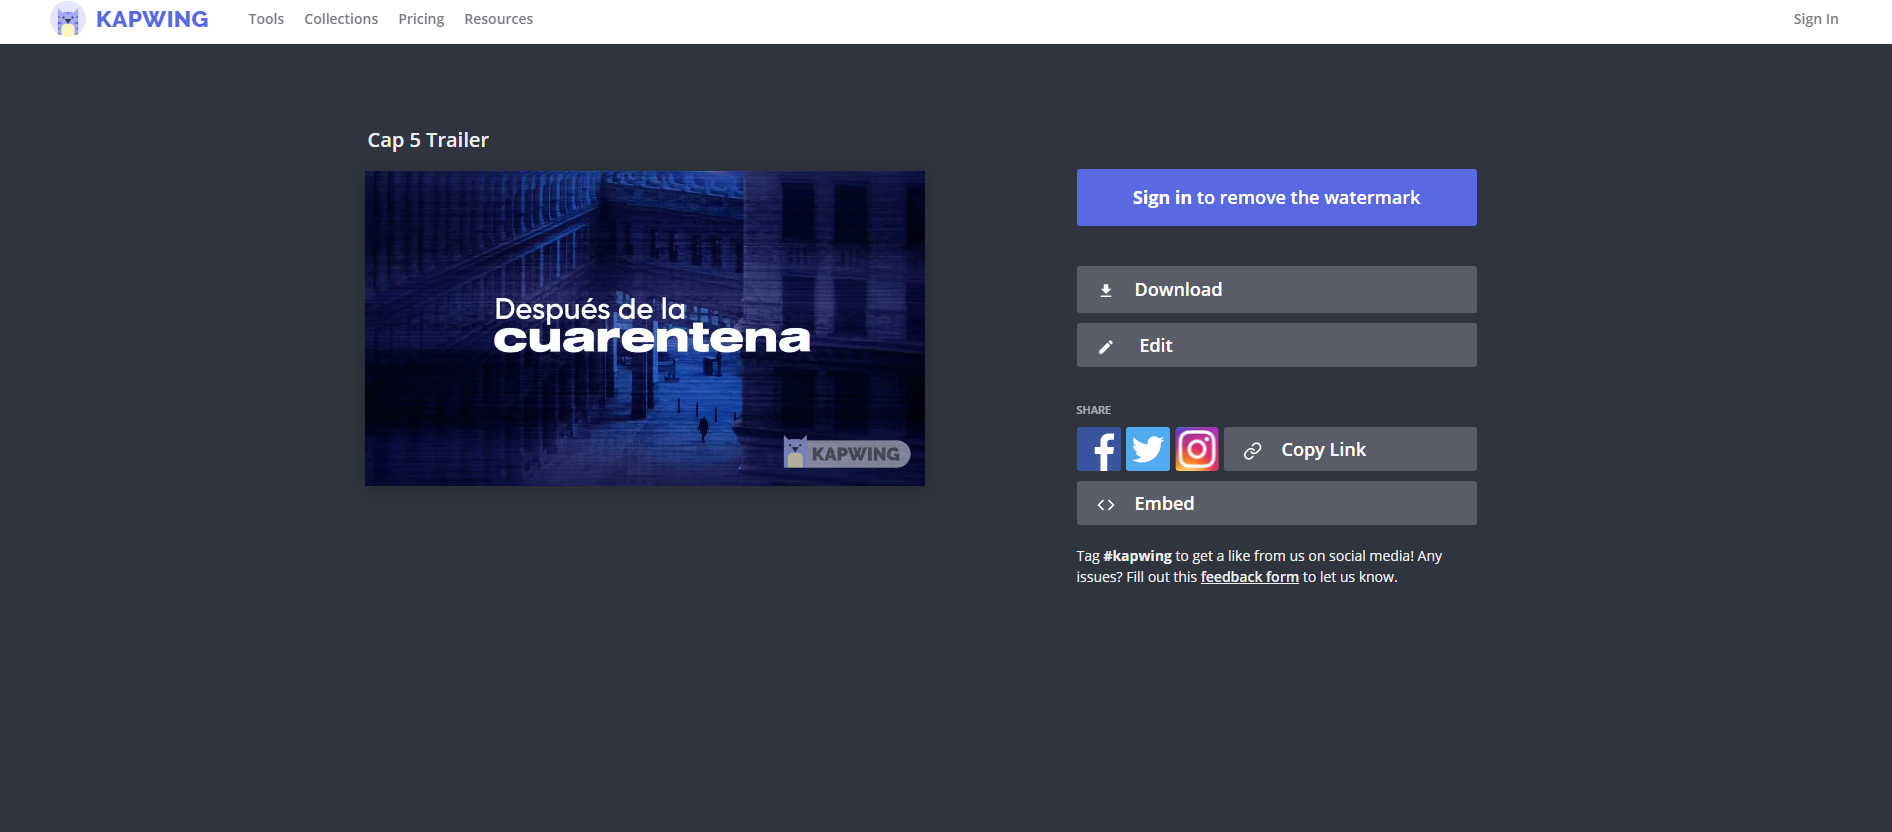Play the Cap 5 Trailer video preview

[644, 328]
